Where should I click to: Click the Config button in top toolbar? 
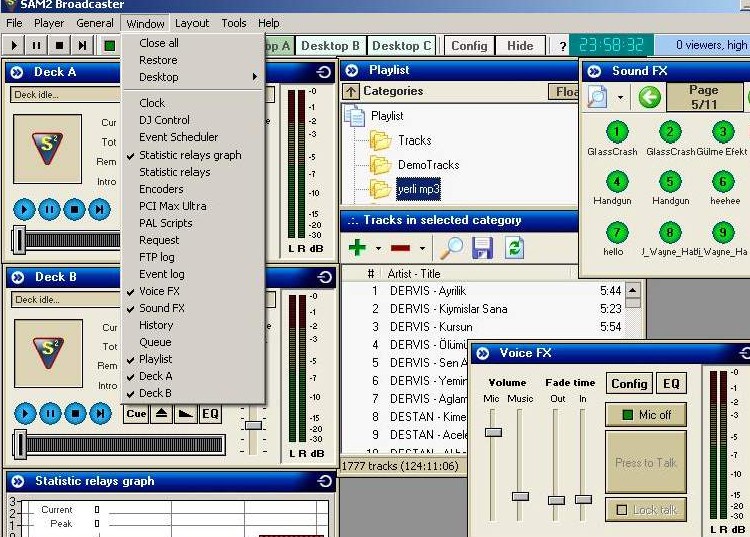(469, 46)
